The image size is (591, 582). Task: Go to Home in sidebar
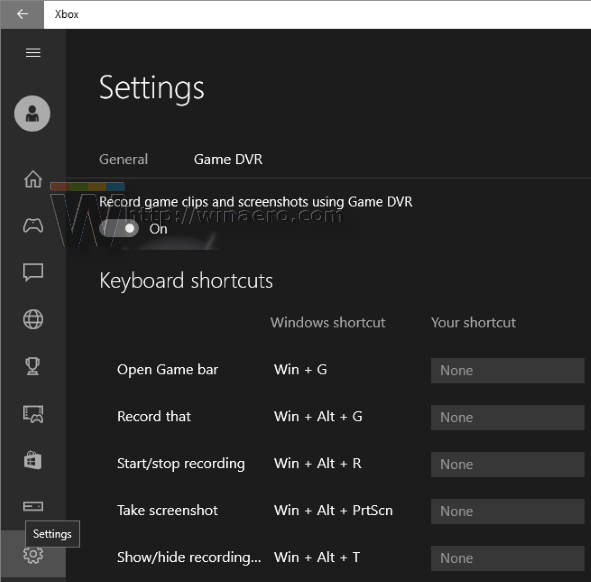(x=33, y=179)
